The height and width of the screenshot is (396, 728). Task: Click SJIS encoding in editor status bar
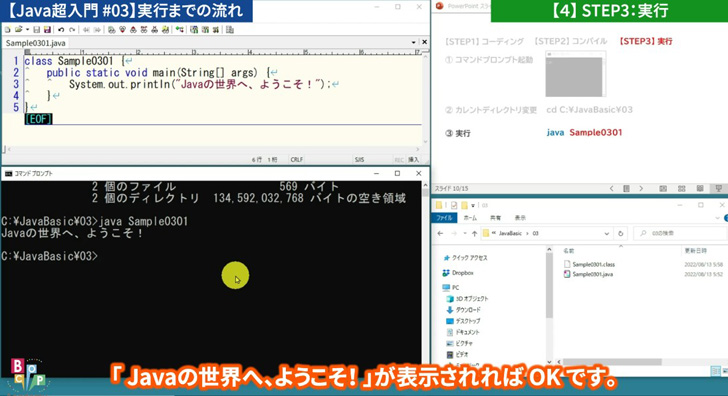click(x=359, y=159)
